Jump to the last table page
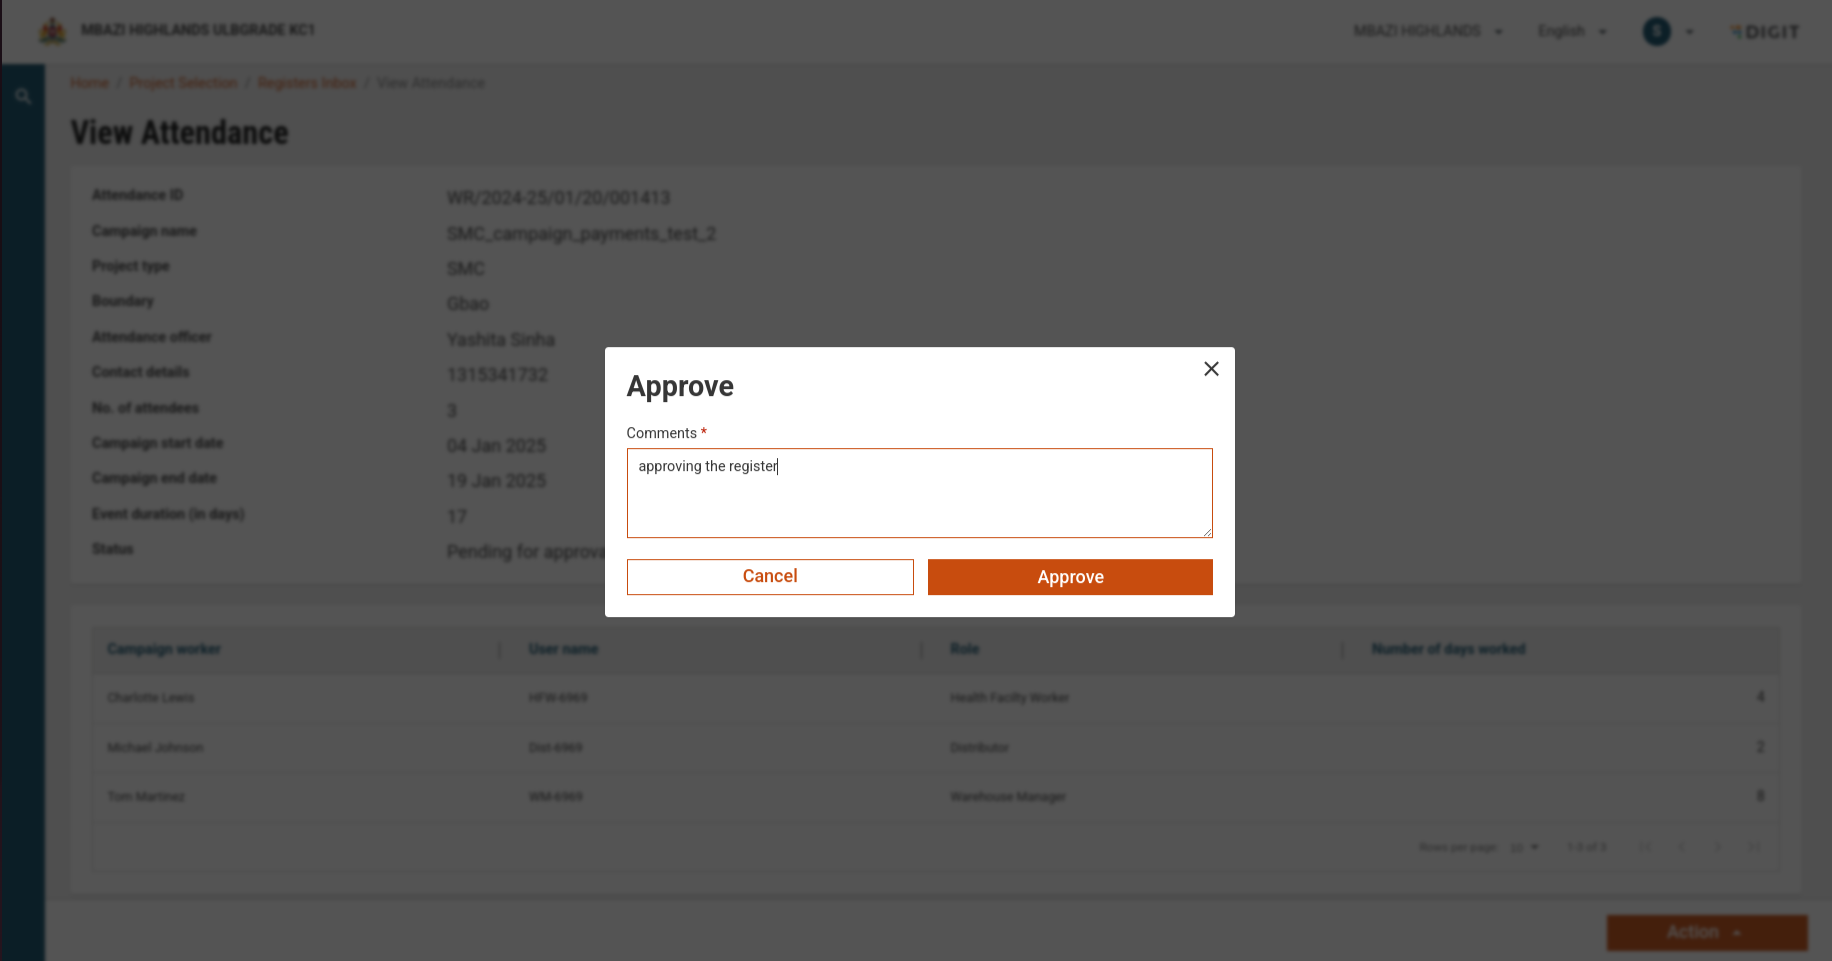This screenshot has width=1832, height=961. [1754, 847]
